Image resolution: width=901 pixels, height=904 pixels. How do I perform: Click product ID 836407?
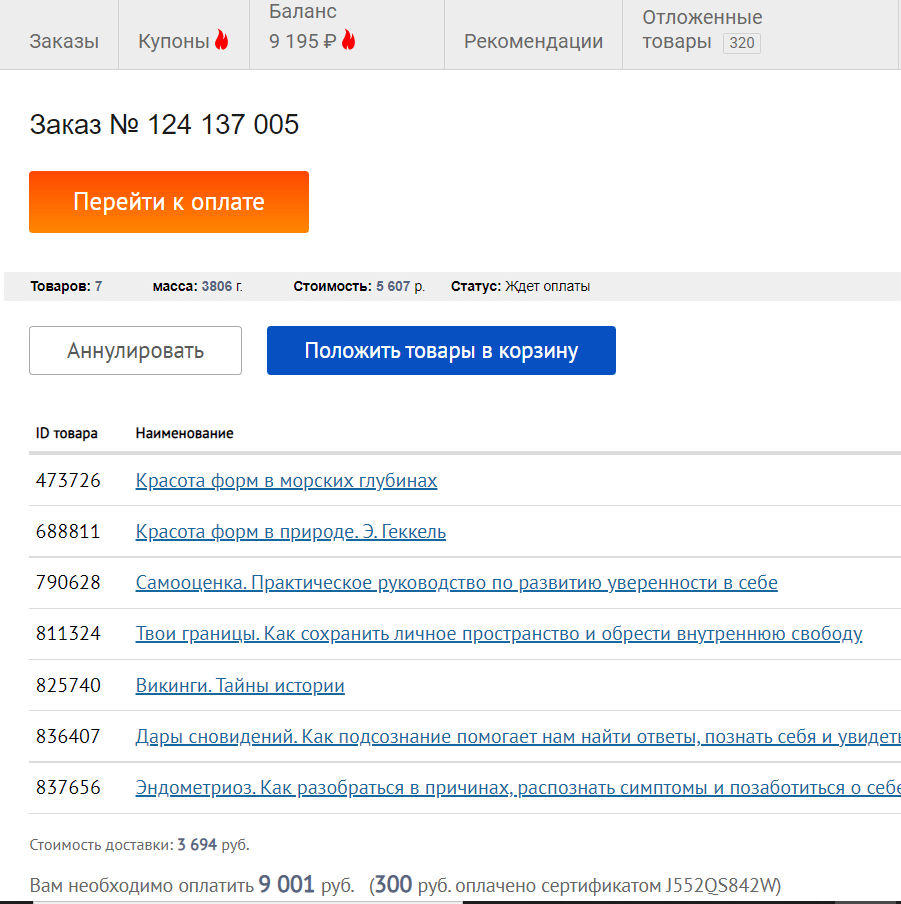pos(68,736)
